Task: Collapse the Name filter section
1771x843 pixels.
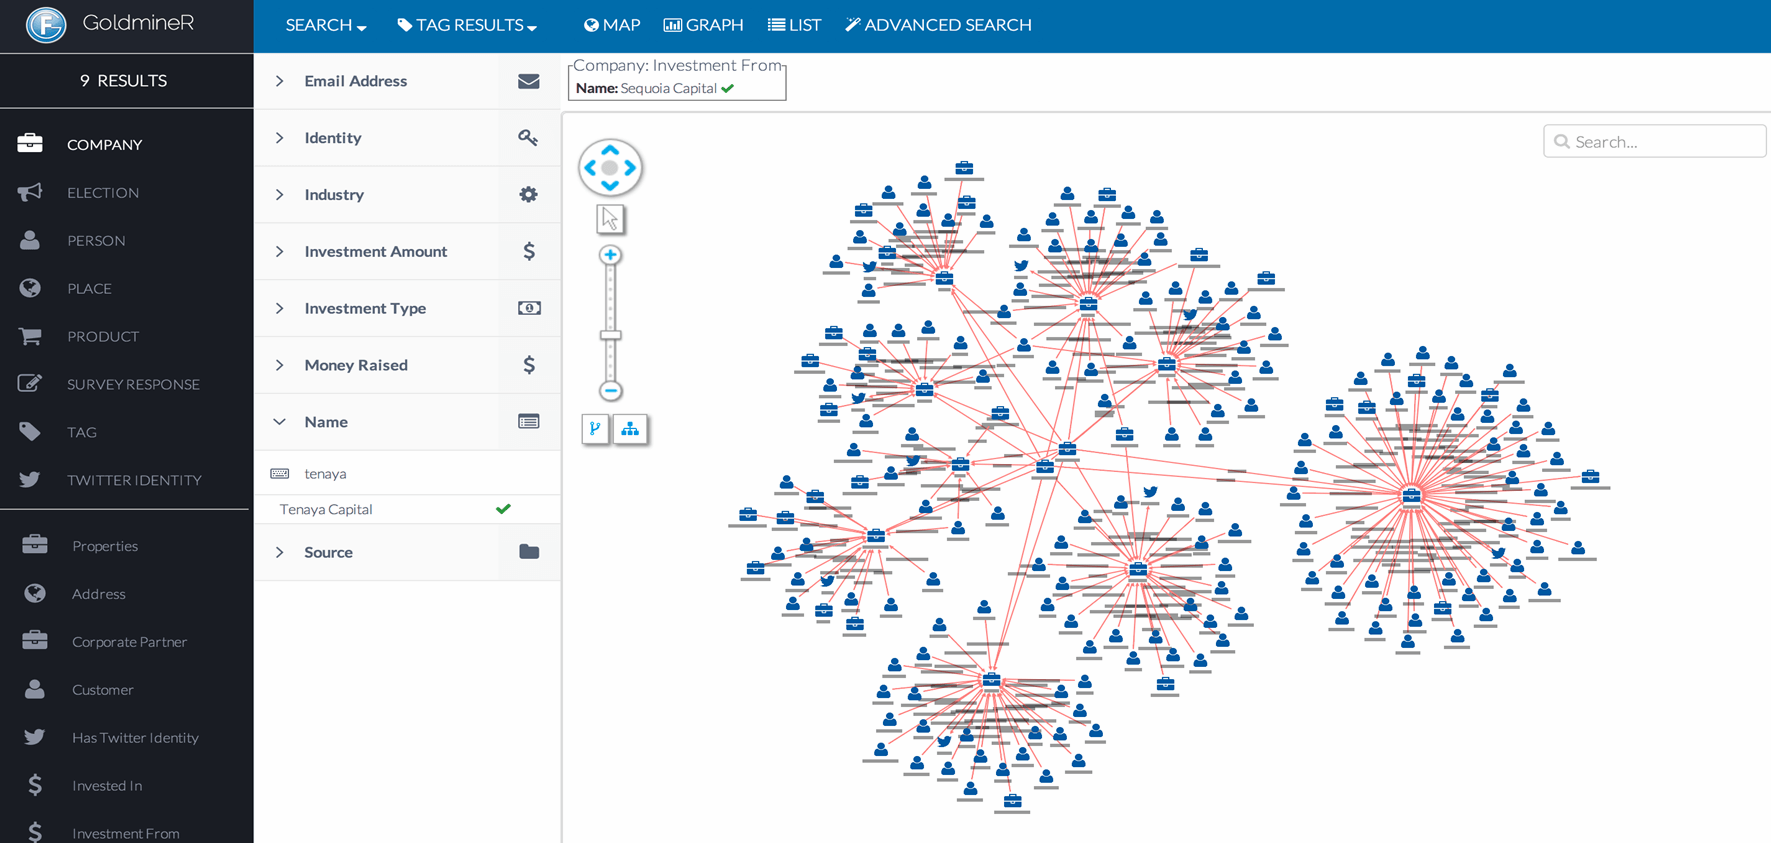Action: (280, 422)
